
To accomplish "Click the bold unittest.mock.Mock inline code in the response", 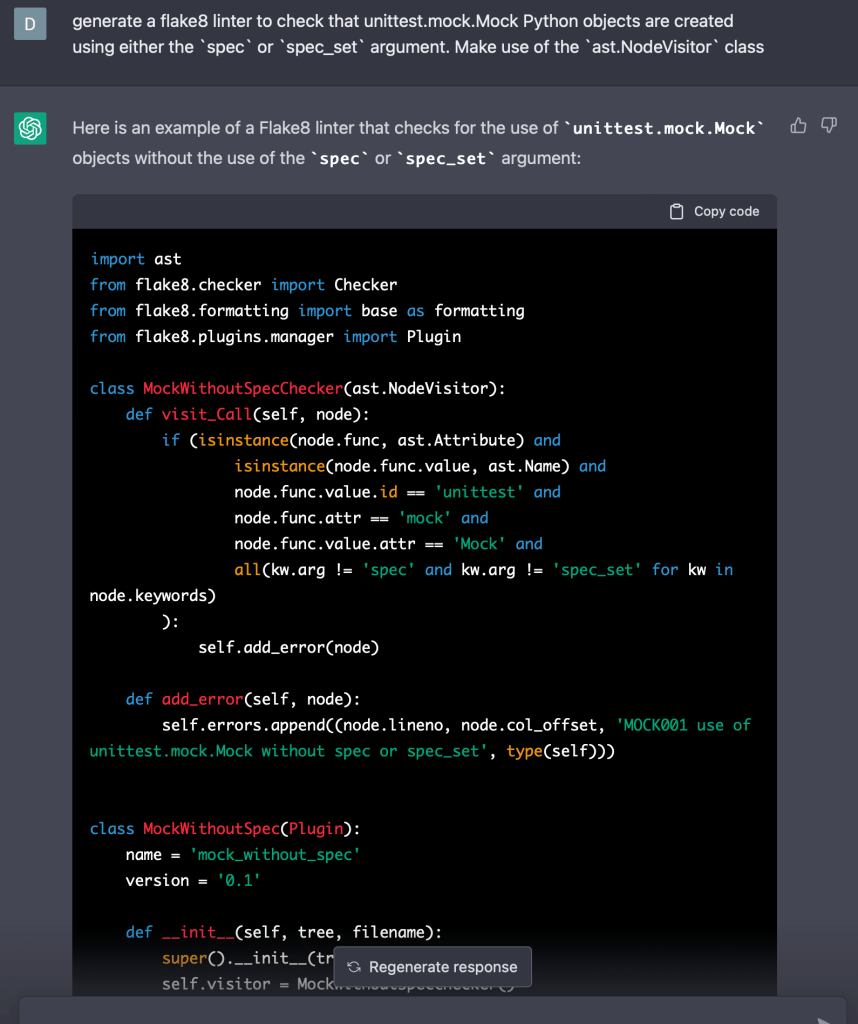I will tap(665, 128).
